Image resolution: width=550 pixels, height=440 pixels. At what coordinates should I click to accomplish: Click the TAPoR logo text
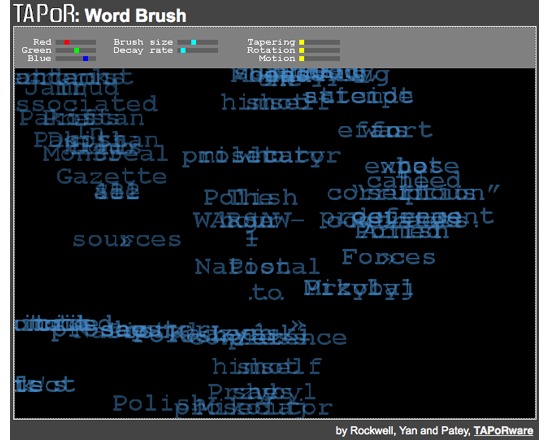[x=46, y=14]
